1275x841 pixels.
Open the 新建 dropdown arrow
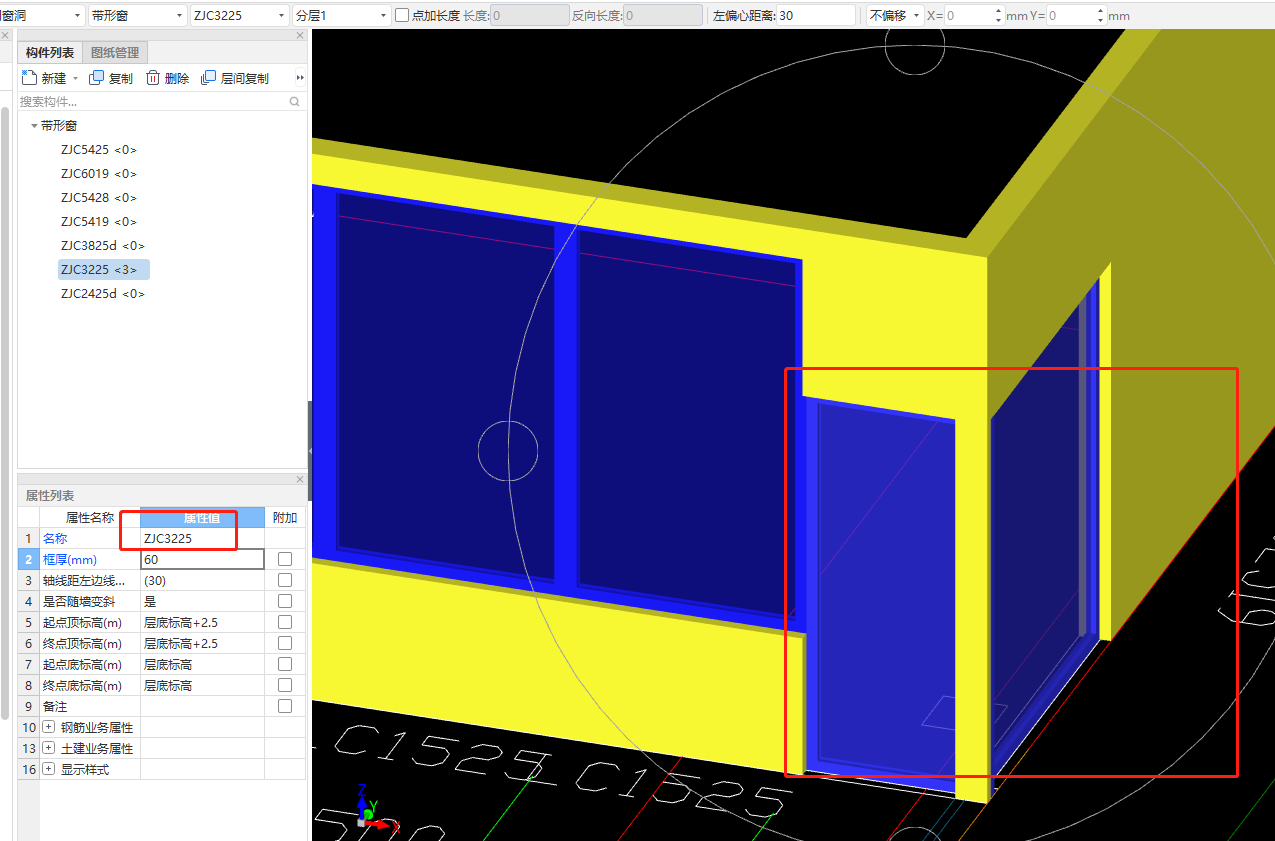[x=75, y=79]
